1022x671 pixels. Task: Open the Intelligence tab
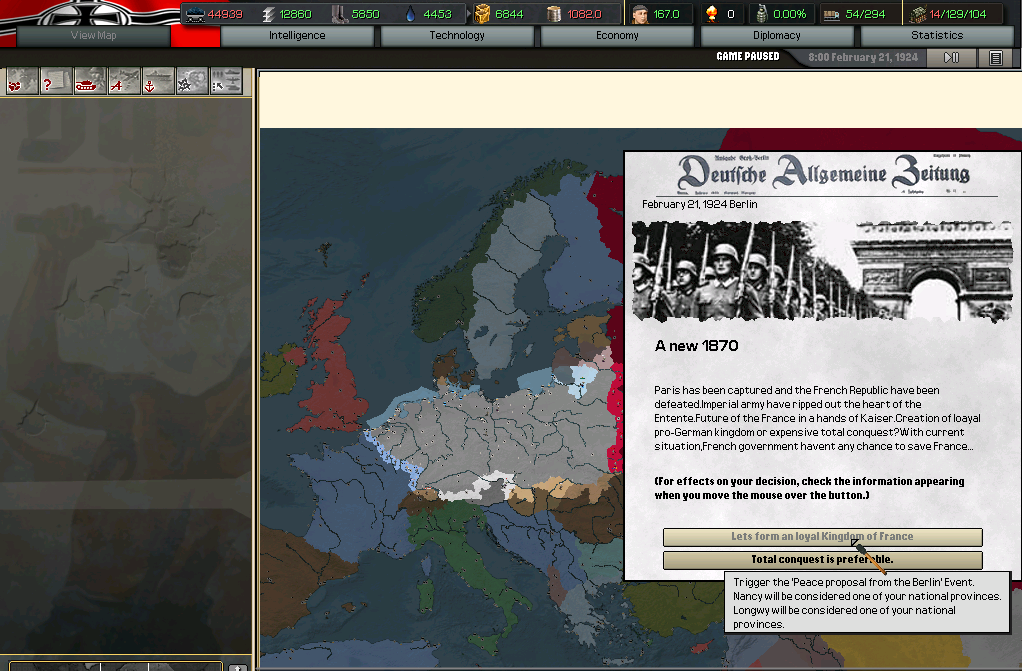[x=297, y=36]
